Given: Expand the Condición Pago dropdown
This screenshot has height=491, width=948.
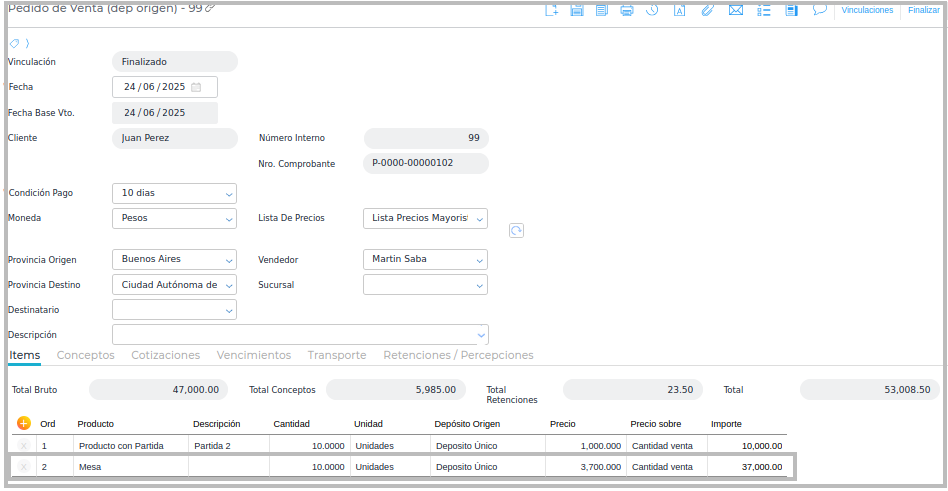Looking at the screenshot, I should point(229,194).
